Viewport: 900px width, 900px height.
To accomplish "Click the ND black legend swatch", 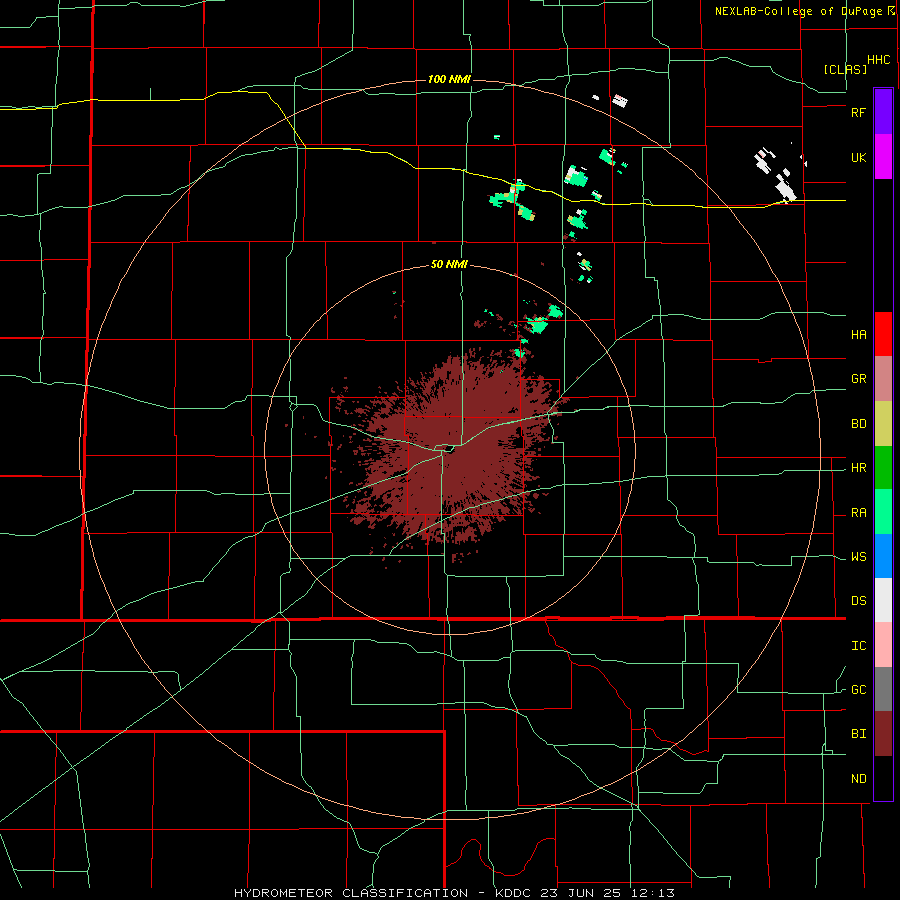I will 883,778.
